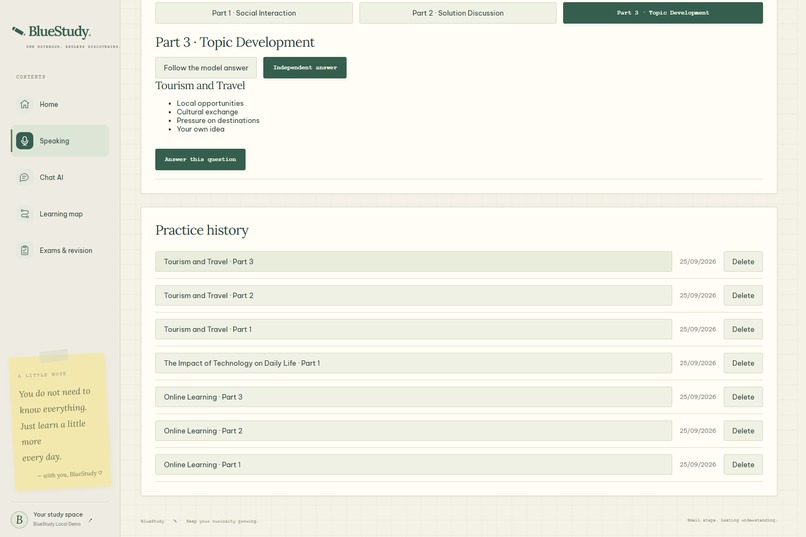This screenshot has width=806, height=537.
Task: Delete Online Learning Part 1 entry
Action: (743, 465)
